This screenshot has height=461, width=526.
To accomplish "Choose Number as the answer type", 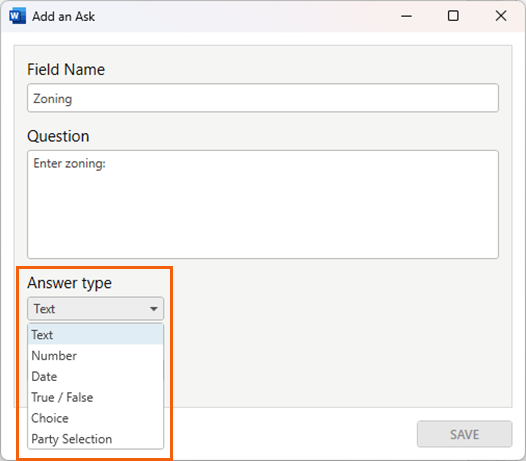I will [96, 356].
